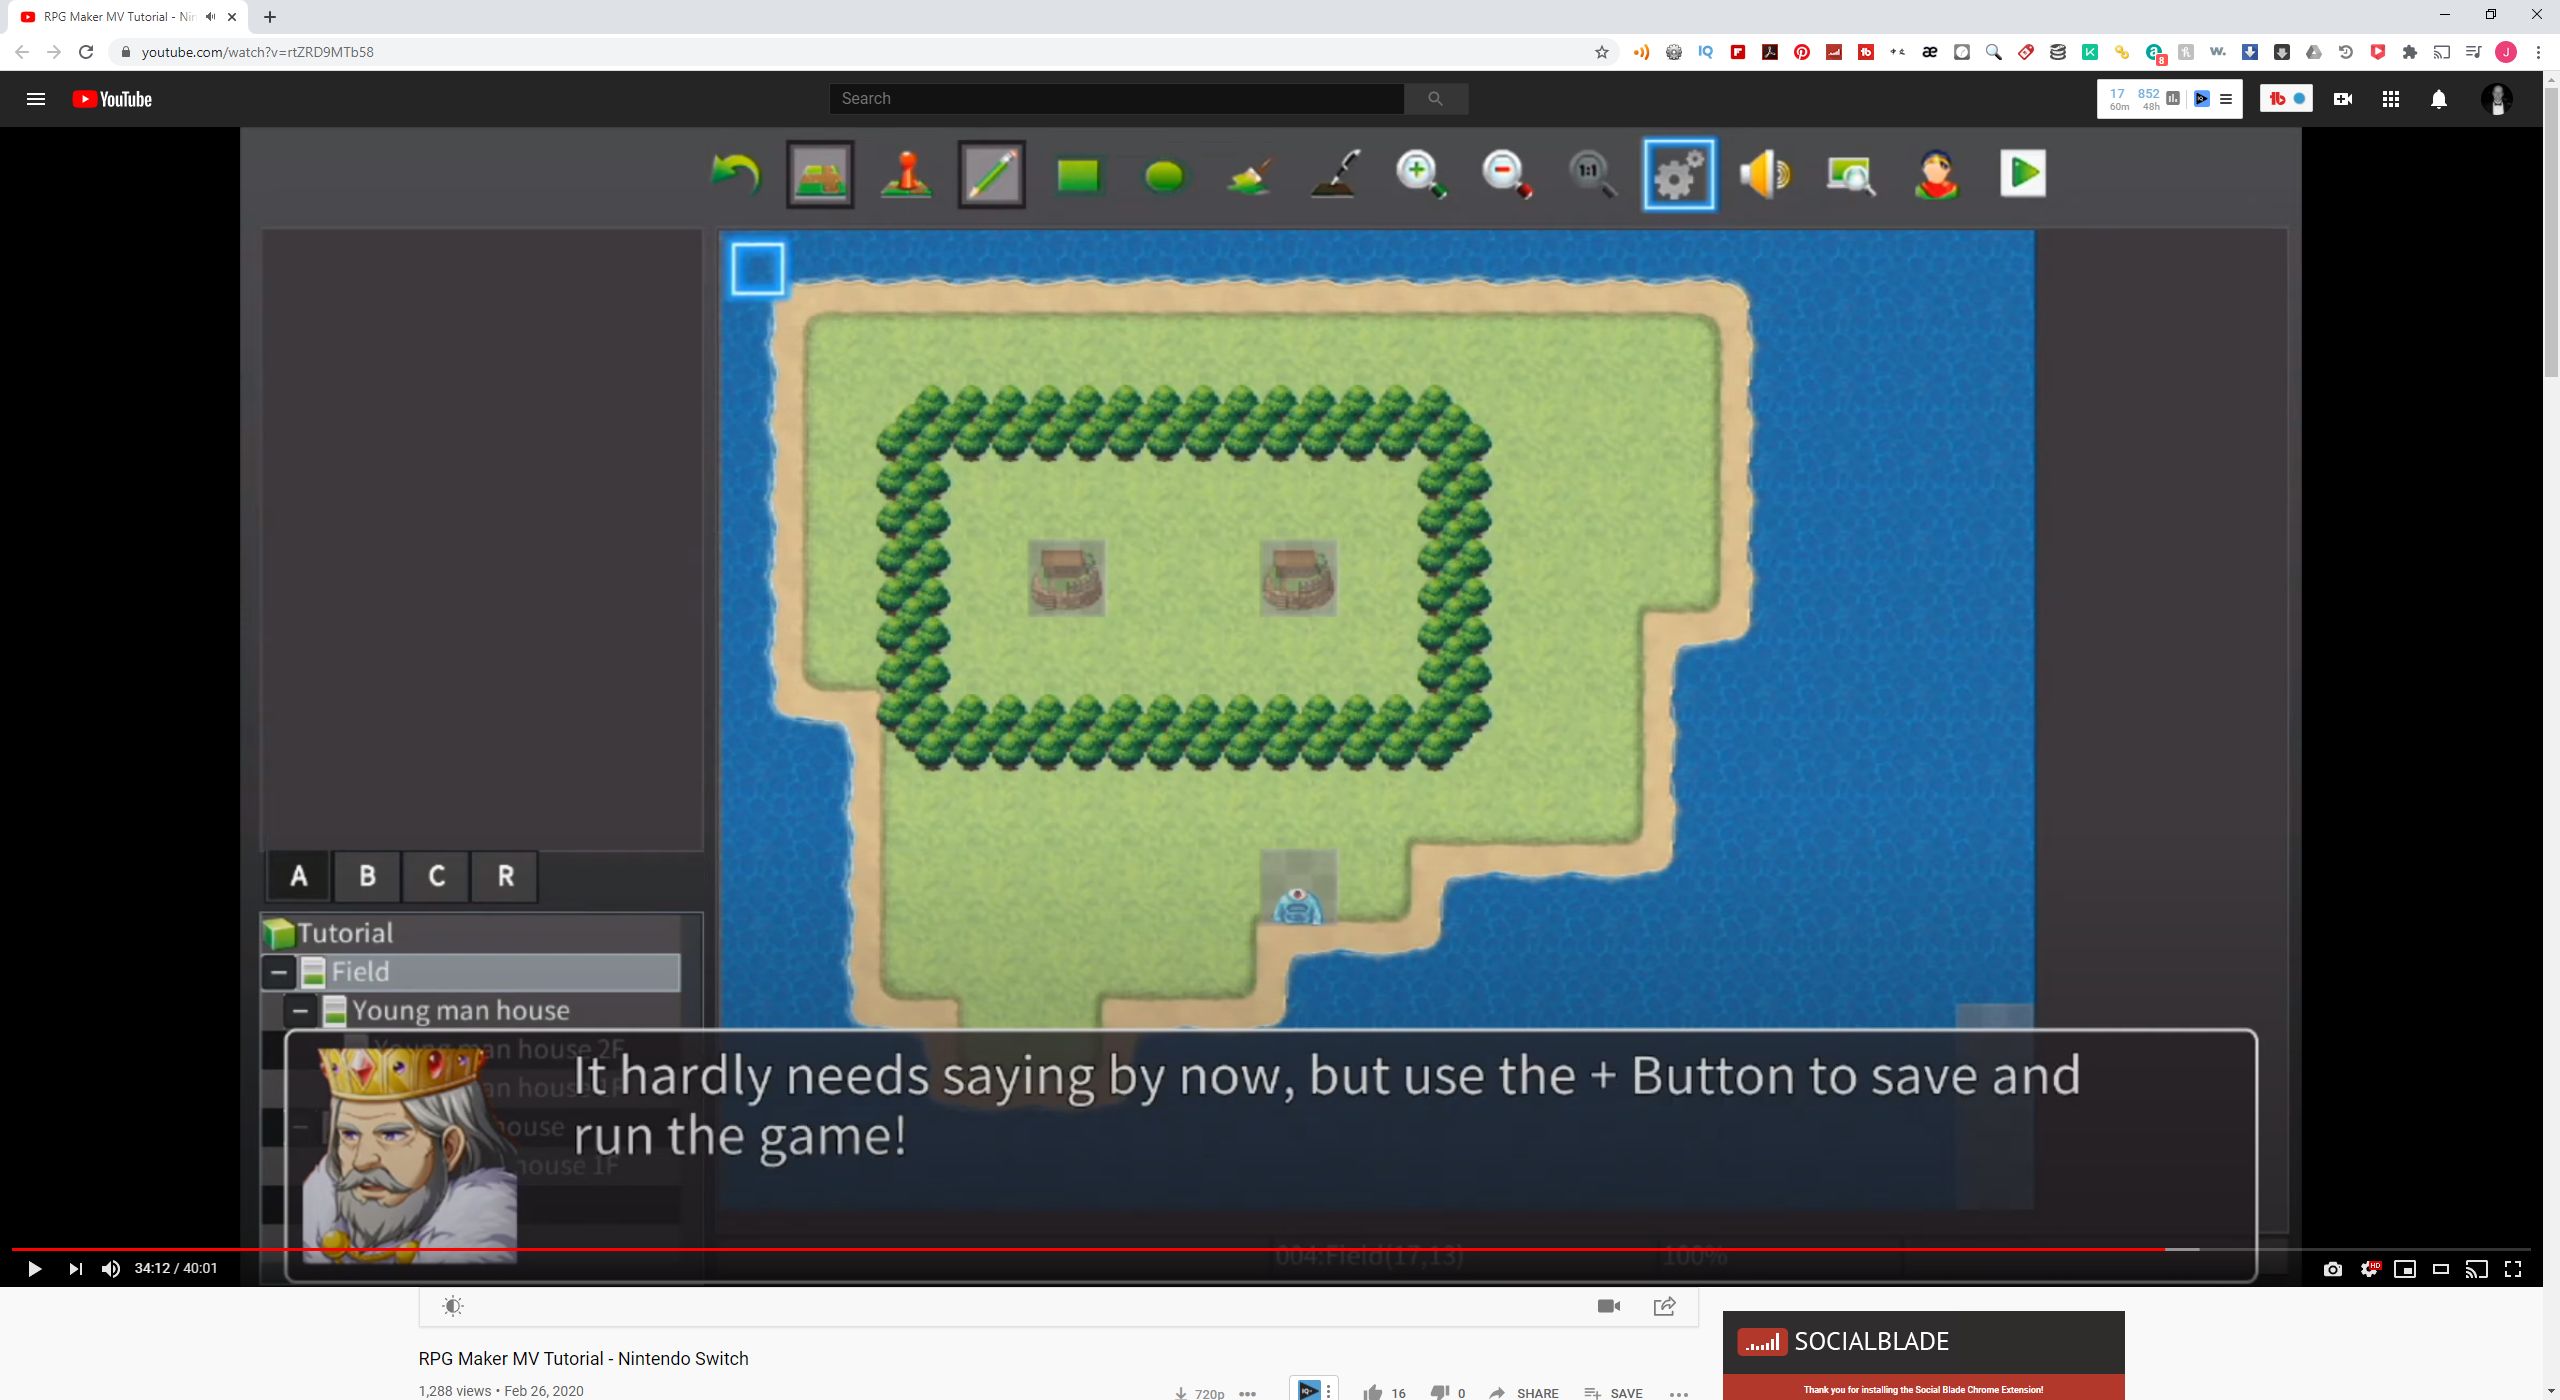Screen dimensions: 2560x1400
Task: Open the more actions dots after SAVE
Action: [1679, 1393]
